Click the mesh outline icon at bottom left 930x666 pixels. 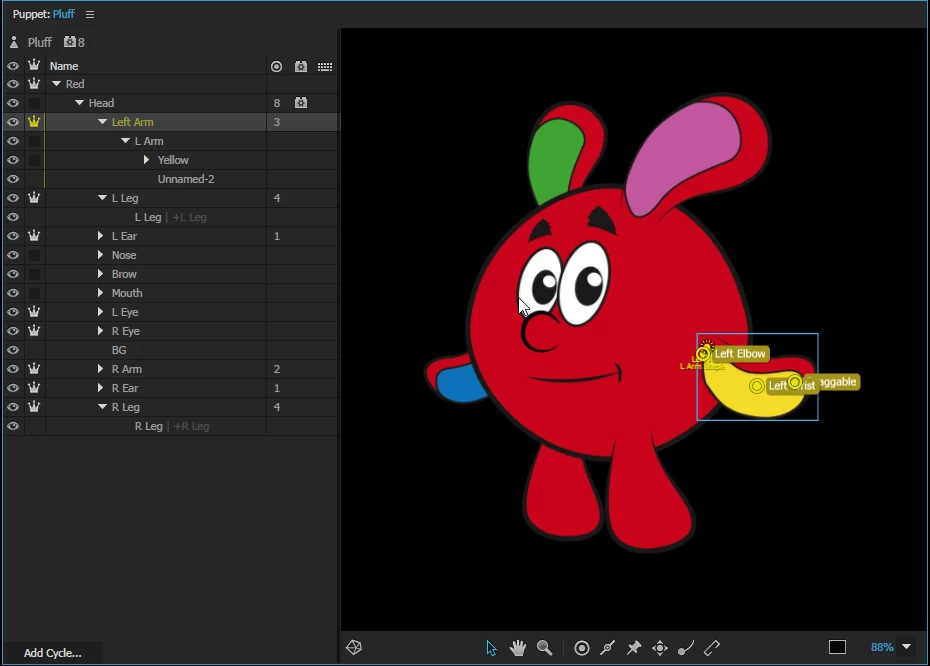click(x=354, y=647)
